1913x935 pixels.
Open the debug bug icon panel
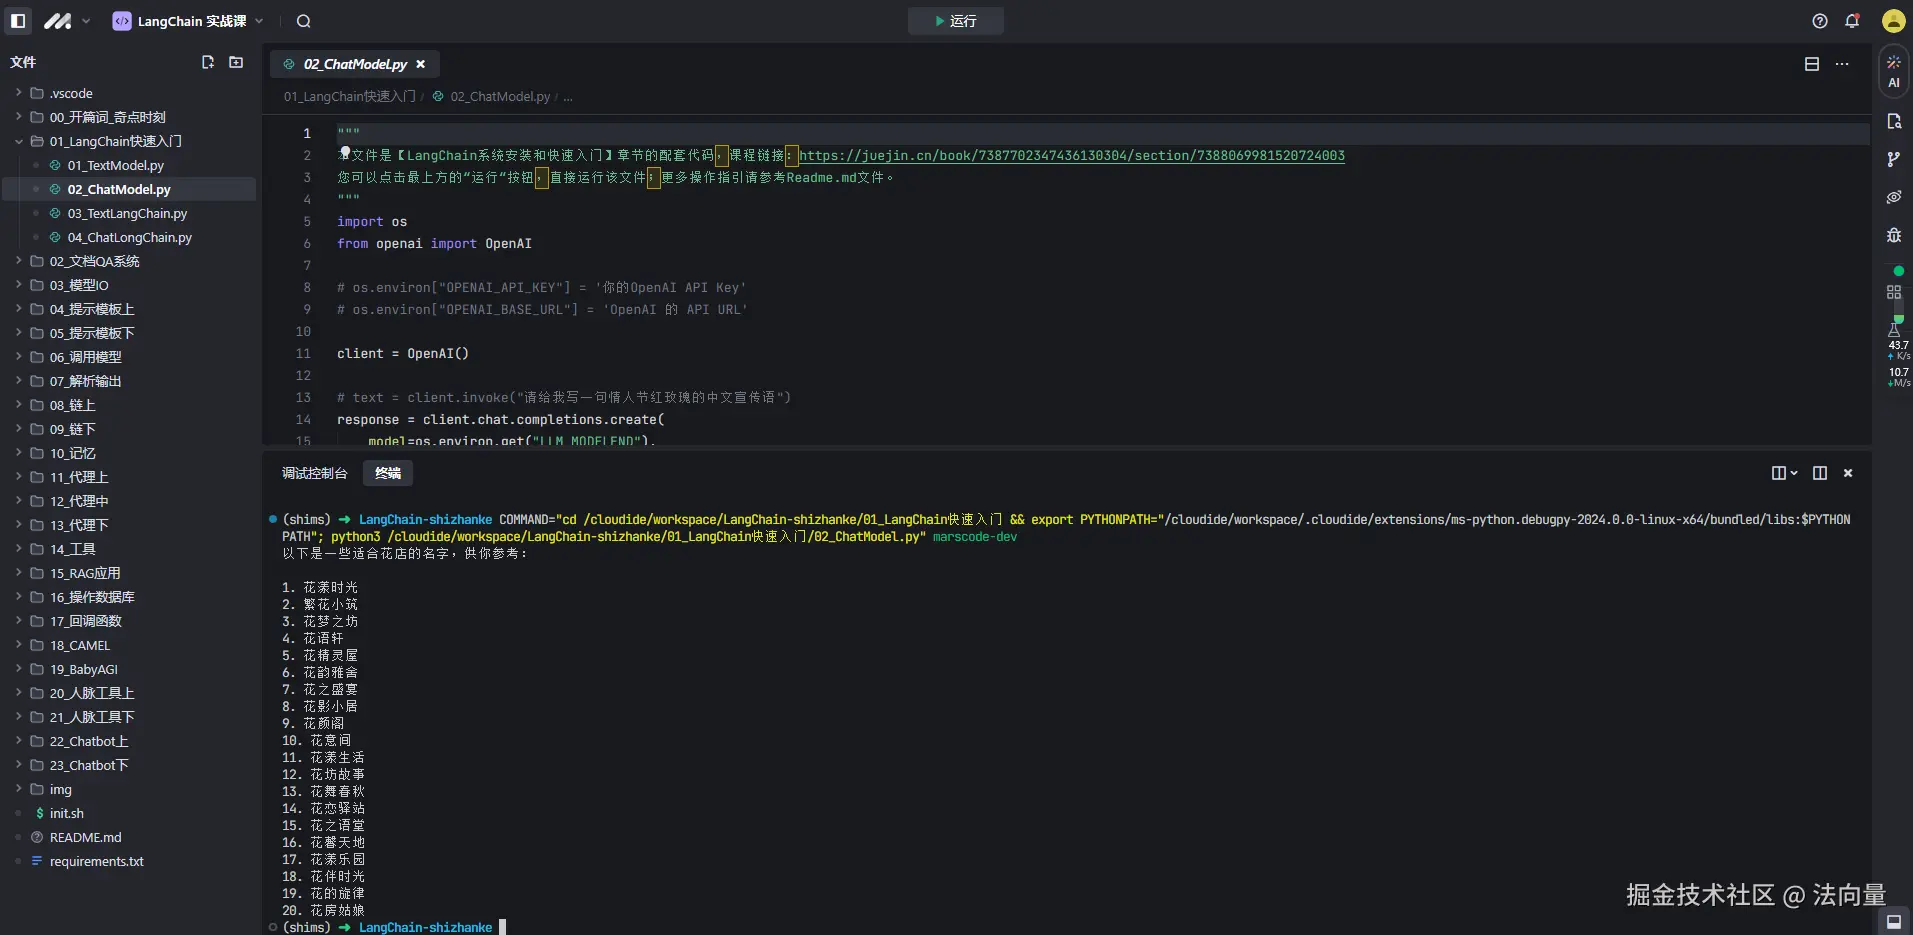pyautogui.click(x=1893, y=235)
